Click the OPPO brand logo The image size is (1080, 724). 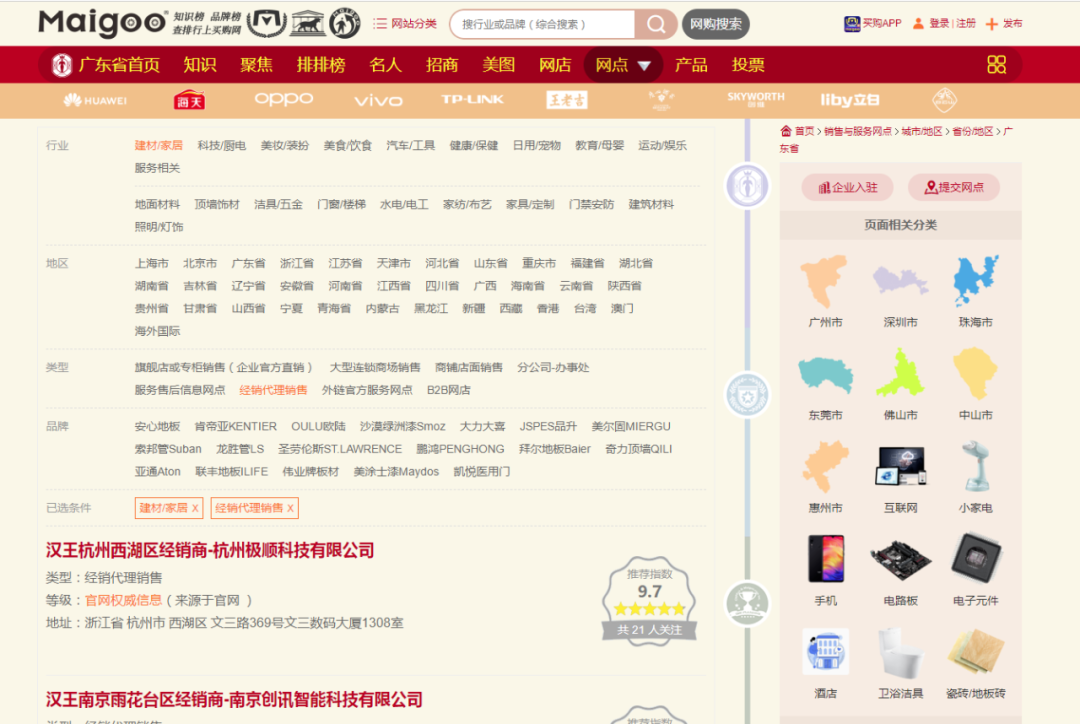tap(284, 99)
